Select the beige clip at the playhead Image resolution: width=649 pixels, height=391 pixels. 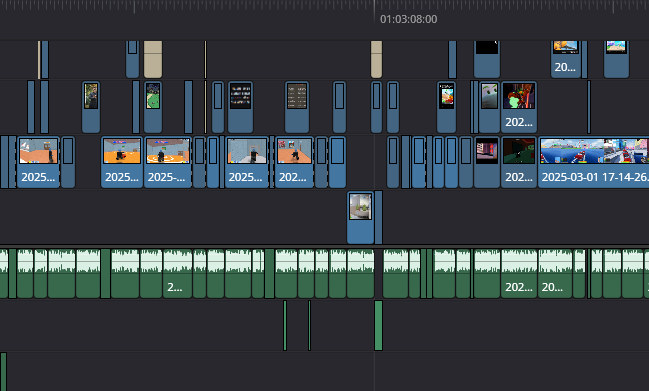point(376,59)
